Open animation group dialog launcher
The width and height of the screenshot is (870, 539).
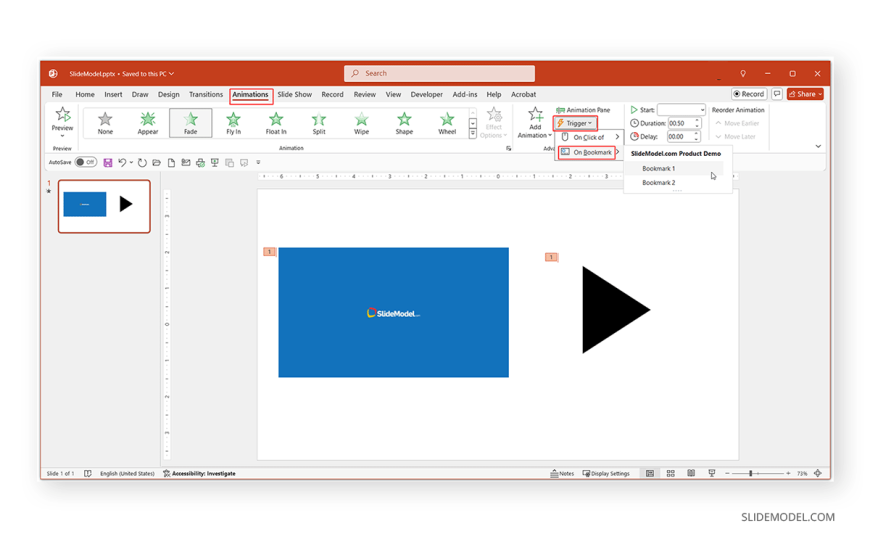[x=508, y=148]
